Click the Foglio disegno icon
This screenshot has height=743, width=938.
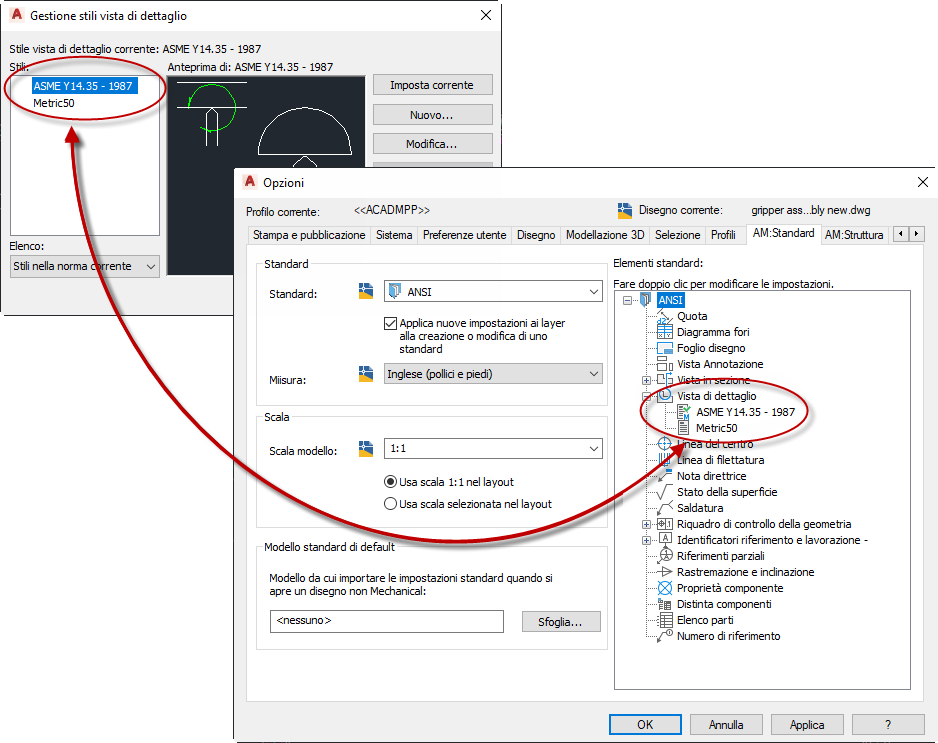pos(665,348)
